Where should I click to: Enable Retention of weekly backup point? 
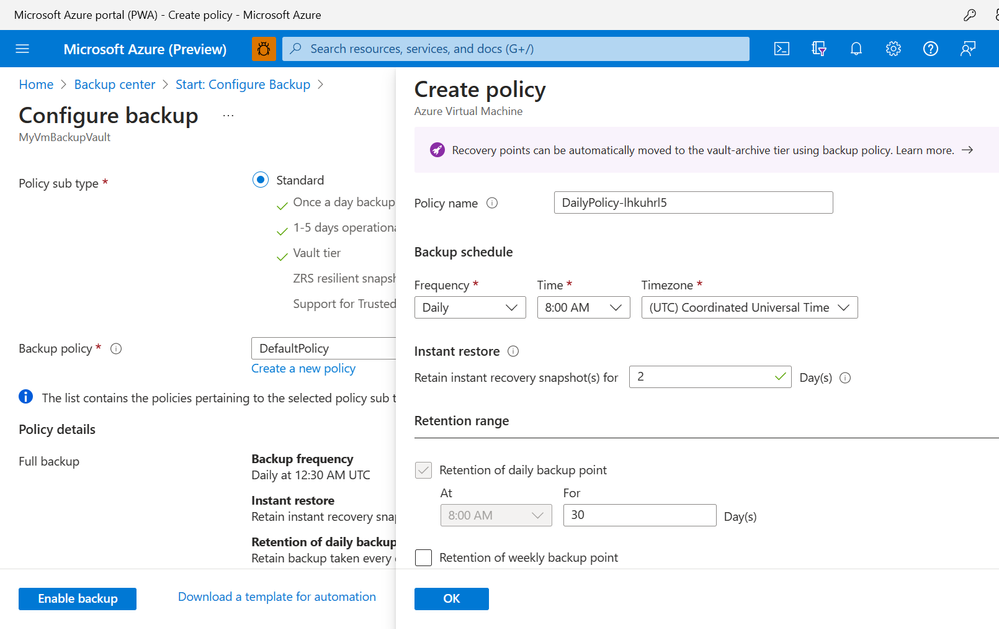(423, 558)
